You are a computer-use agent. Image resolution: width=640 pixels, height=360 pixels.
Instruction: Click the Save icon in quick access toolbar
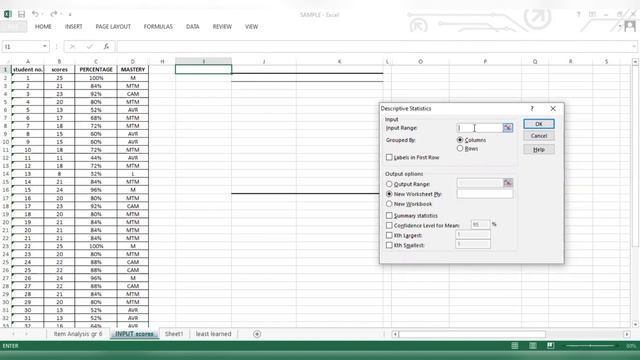(21, 14)
